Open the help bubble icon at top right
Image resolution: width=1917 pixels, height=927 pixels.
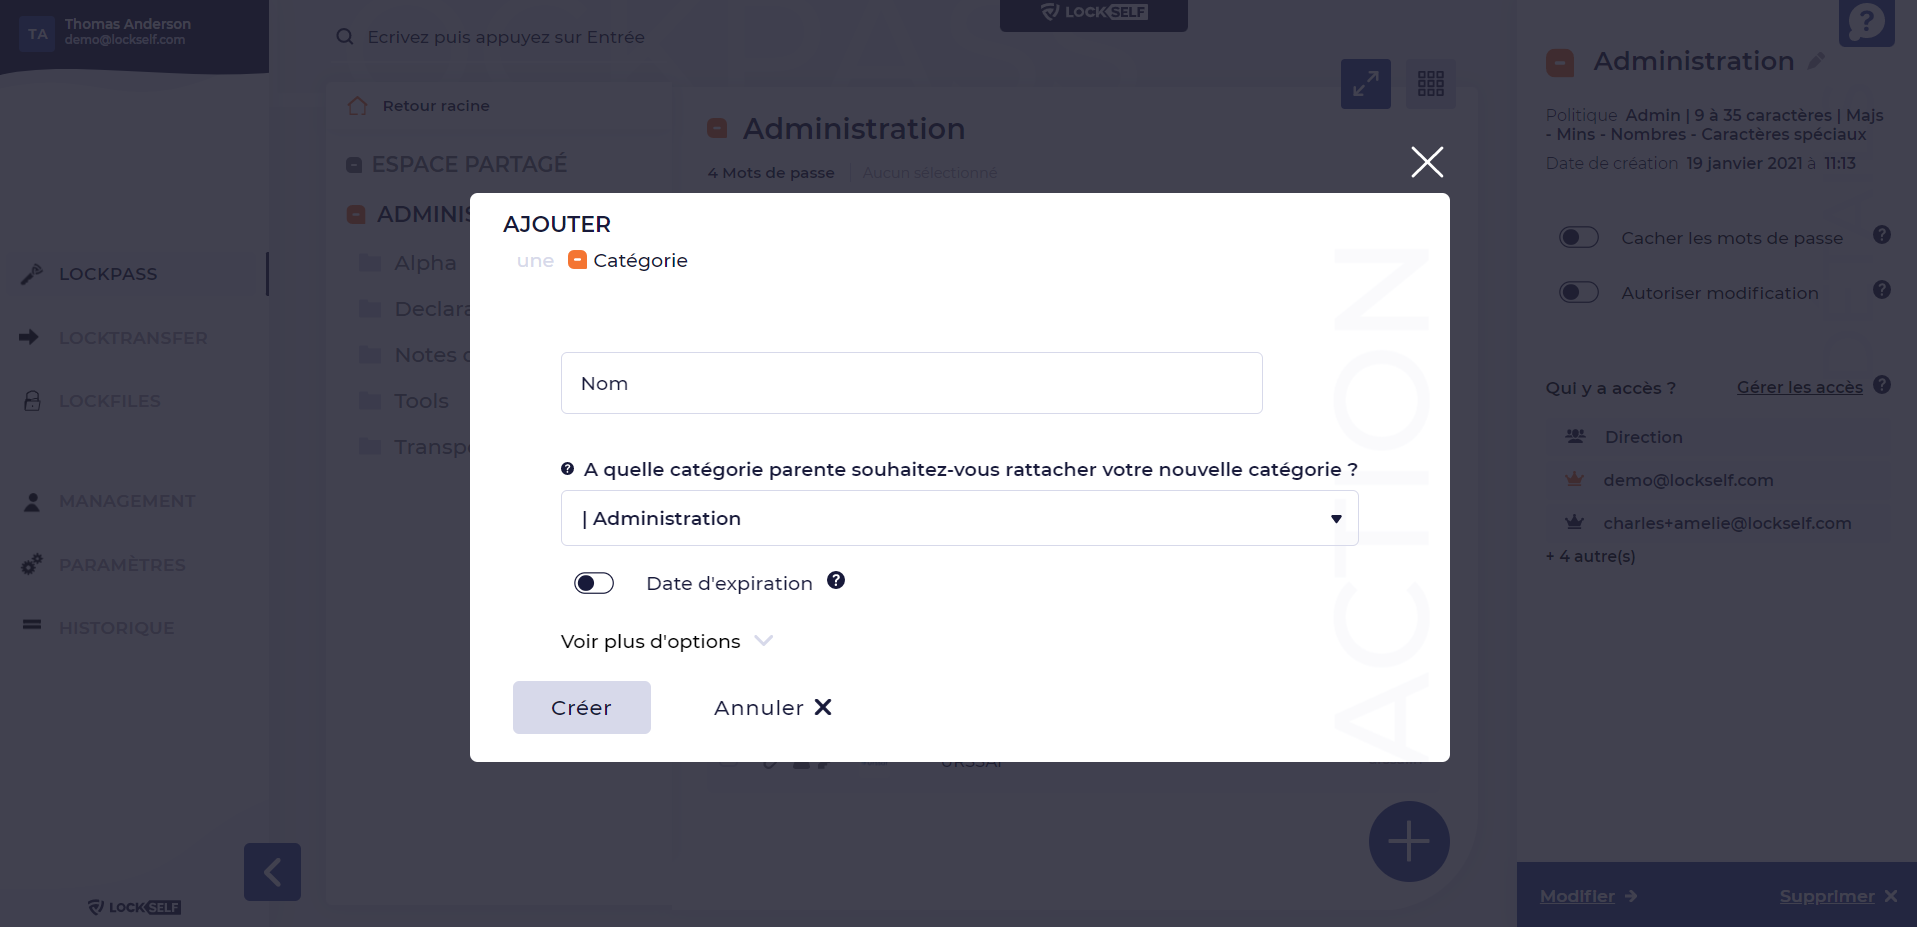[x=1866, y=22]
